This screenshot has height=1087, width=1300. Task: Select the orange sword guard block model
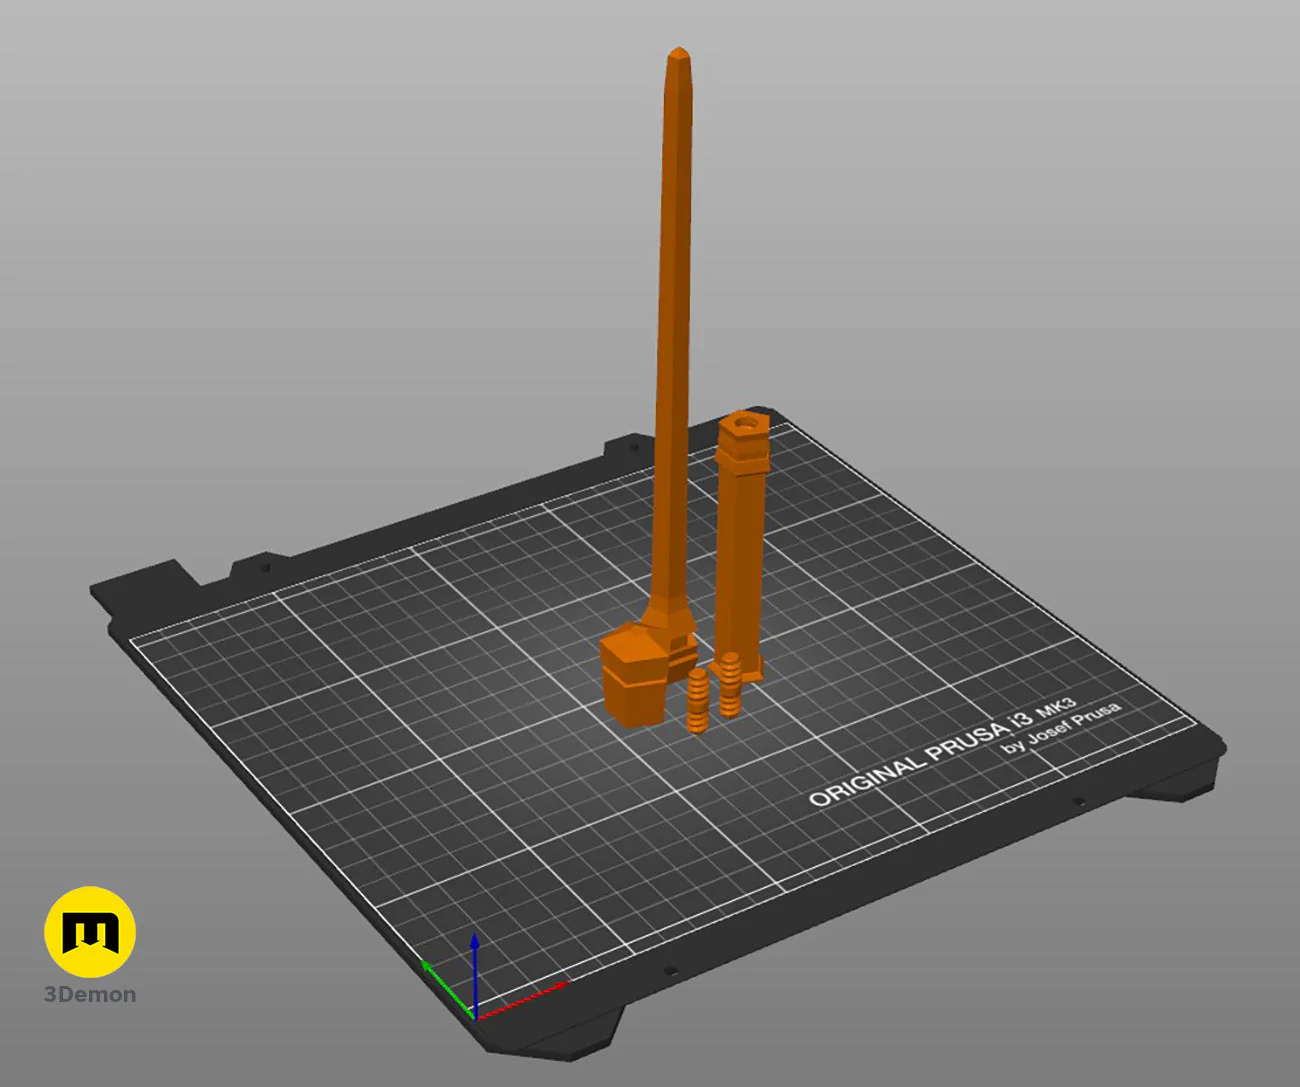pyautogui.click(x=635, y=672)
